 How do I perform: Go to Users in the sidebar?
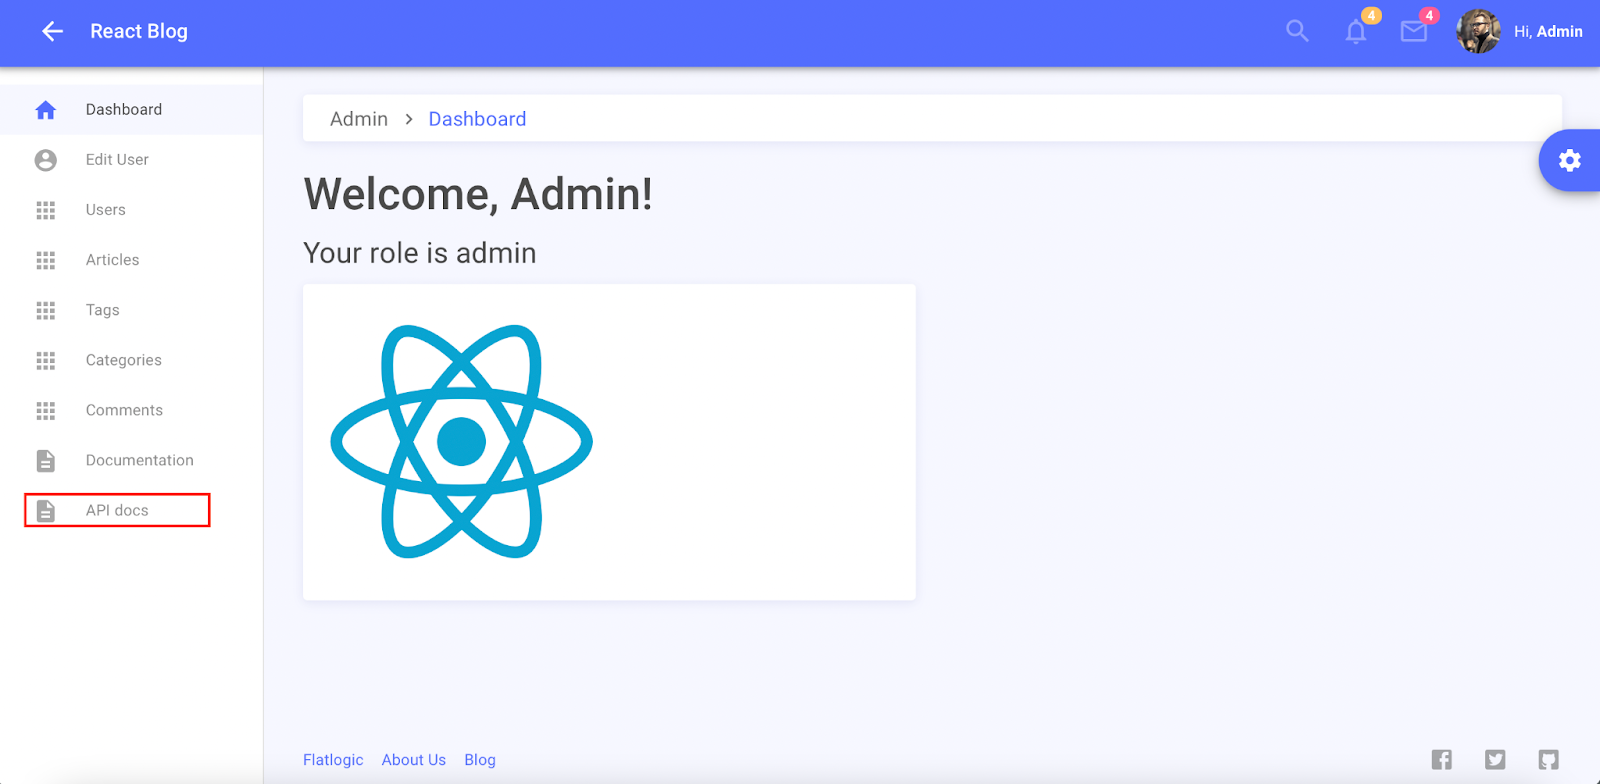coord(131,210)
